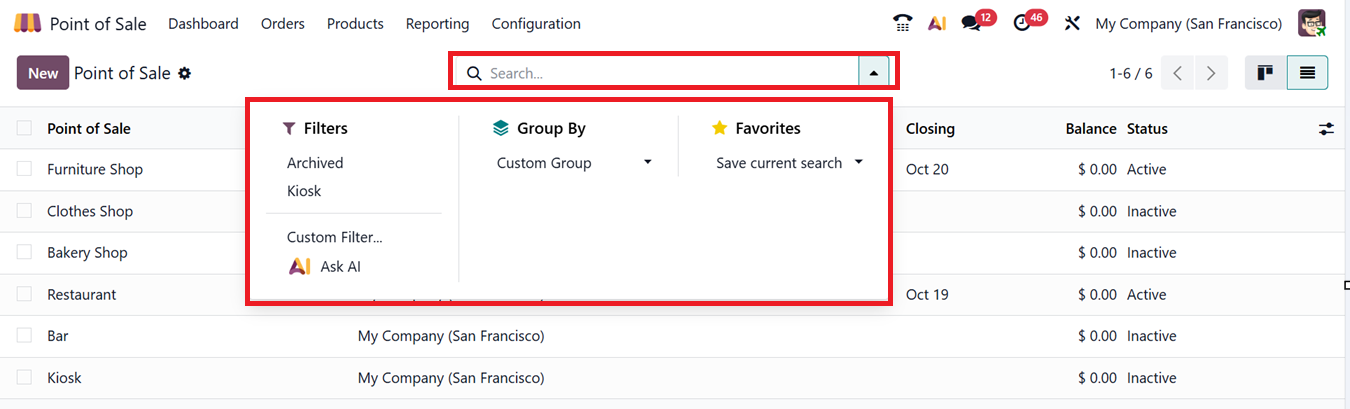Select the Archived filter

pyautogui.click(x=315, y=163)
